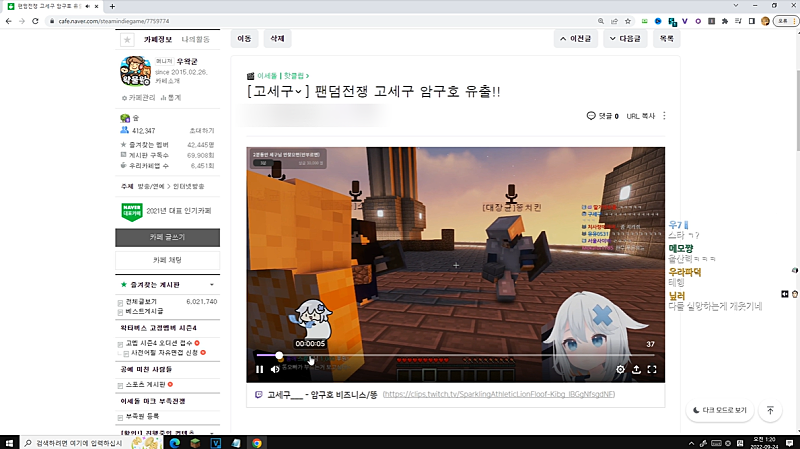Enable 다크 모드로 보기 dark mode

tap(720, 410)
